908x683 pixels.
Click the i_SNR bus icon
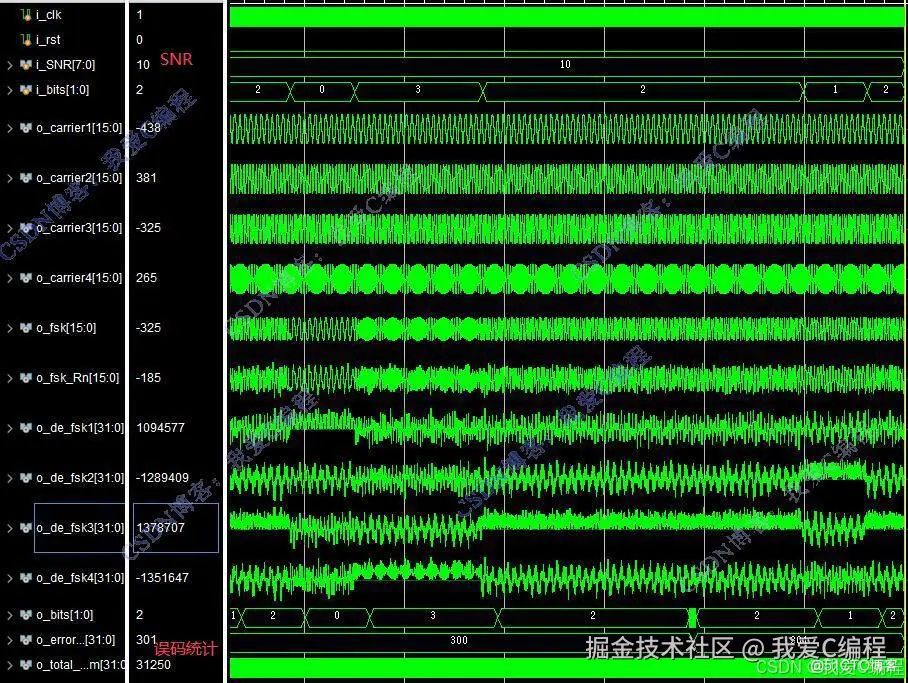25,65
